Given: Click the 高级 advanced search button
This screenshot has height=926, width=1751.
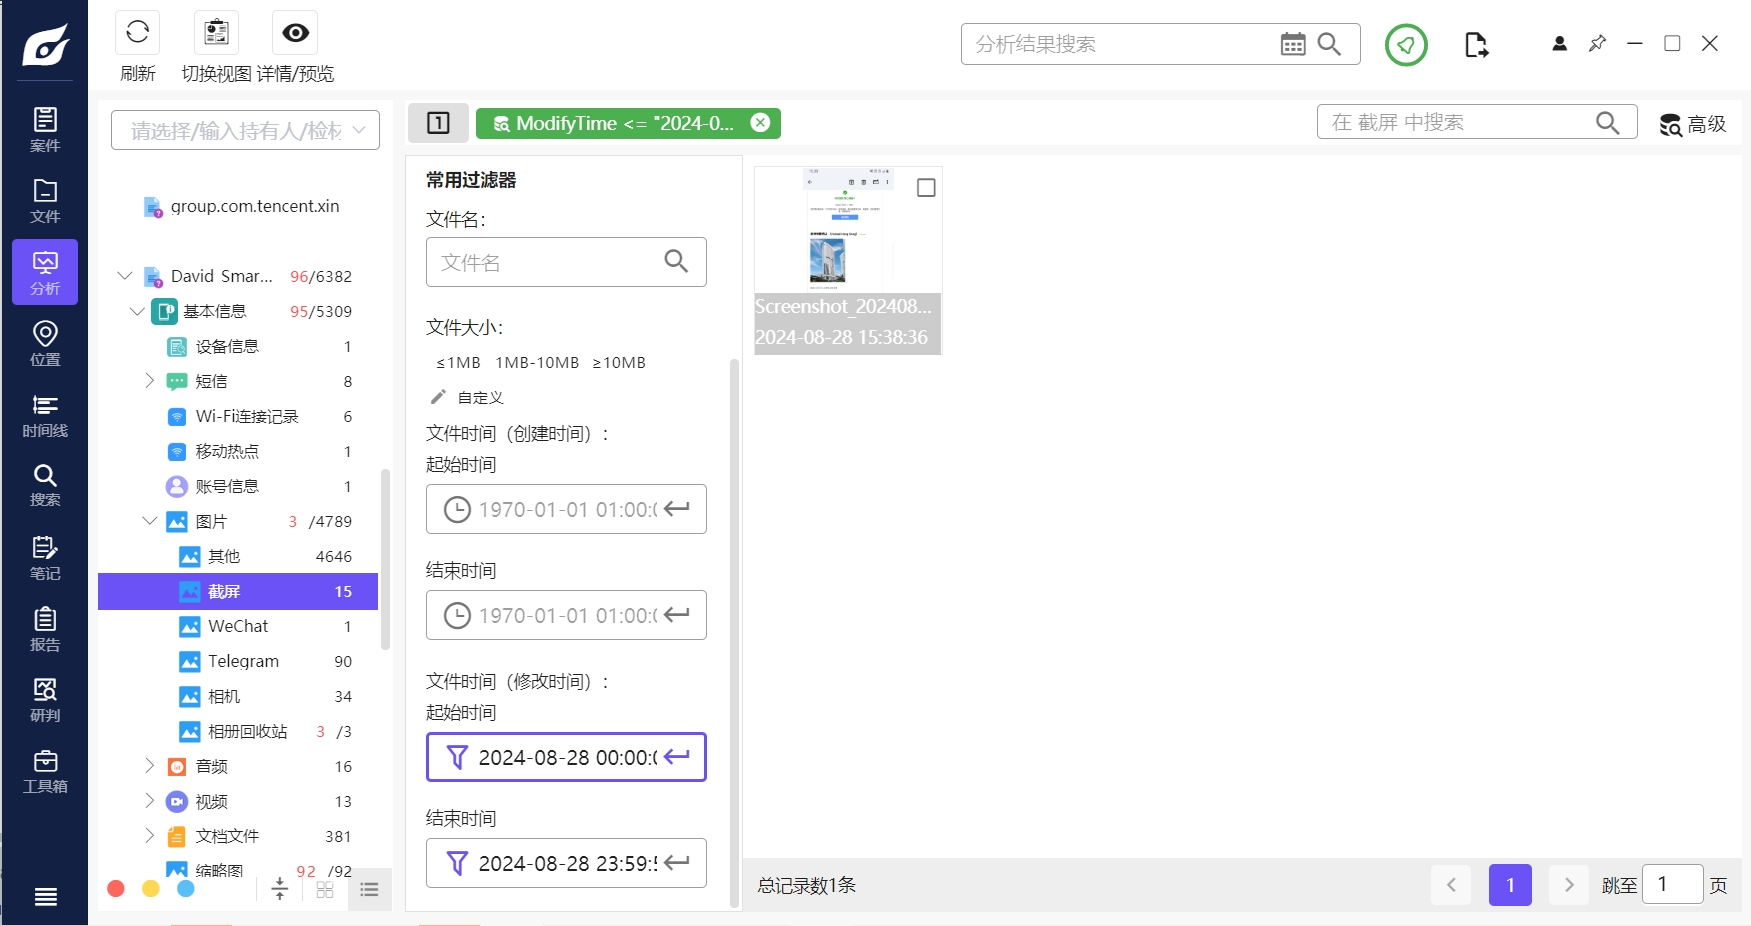Looking at the screenshot, I should pyautogui.click(x=1692, y=124).
